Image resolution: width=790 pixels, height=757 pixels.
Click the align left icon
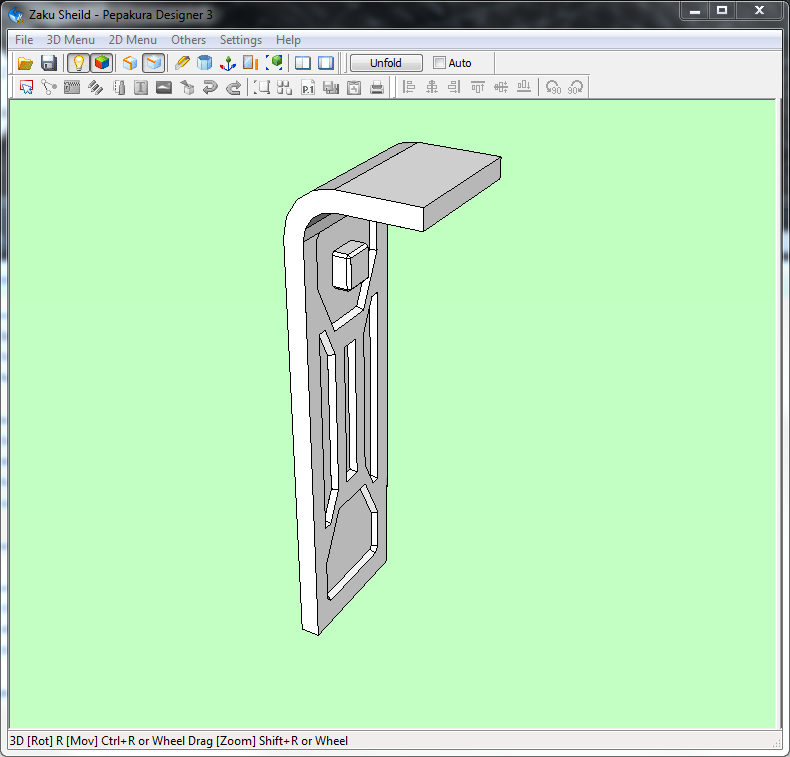coord(409,87)
